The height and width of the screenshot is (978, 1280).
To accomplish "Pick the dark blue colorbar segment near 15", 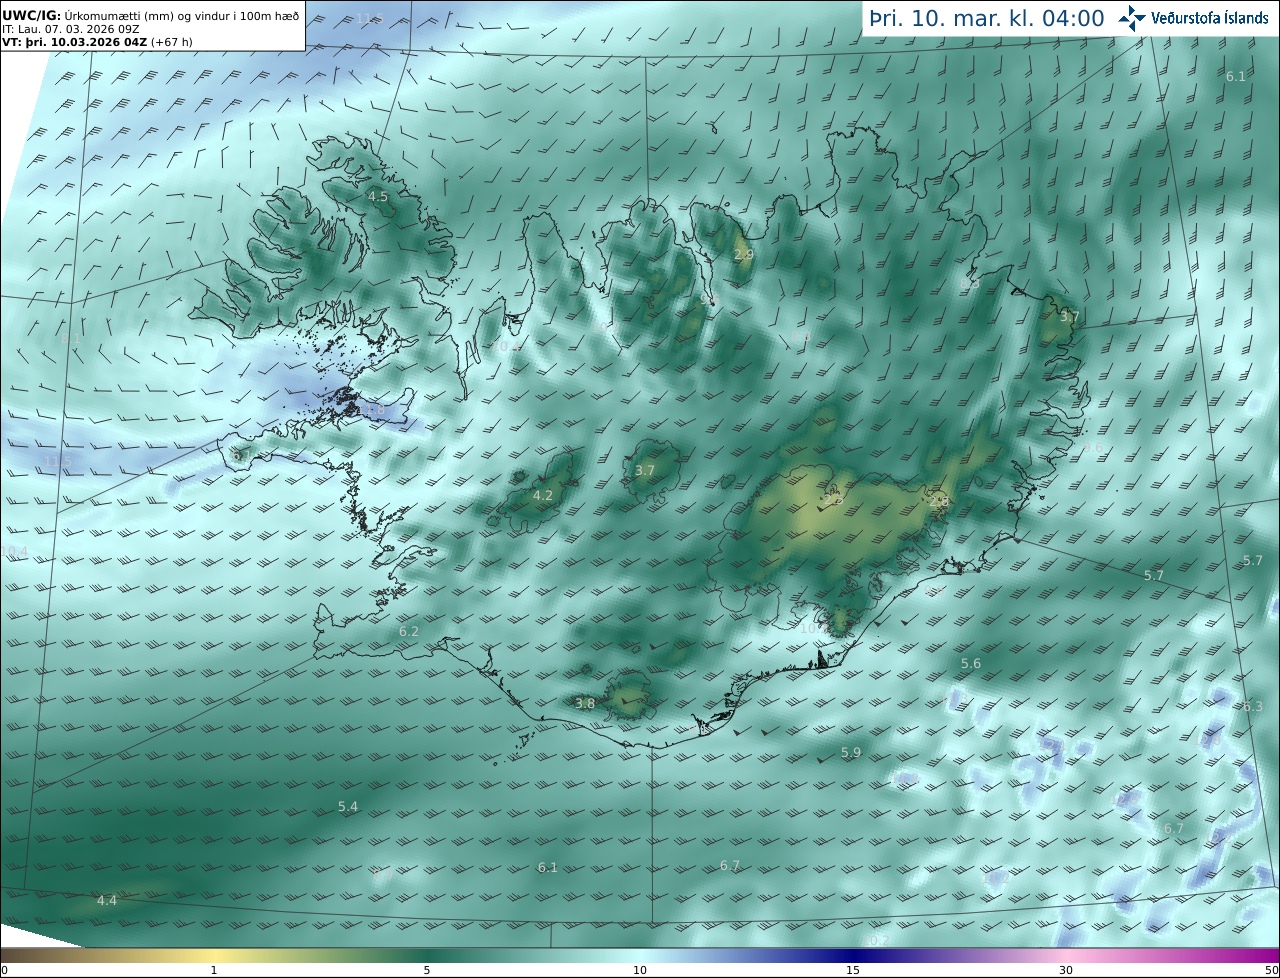I will click(x=853, y=955).
